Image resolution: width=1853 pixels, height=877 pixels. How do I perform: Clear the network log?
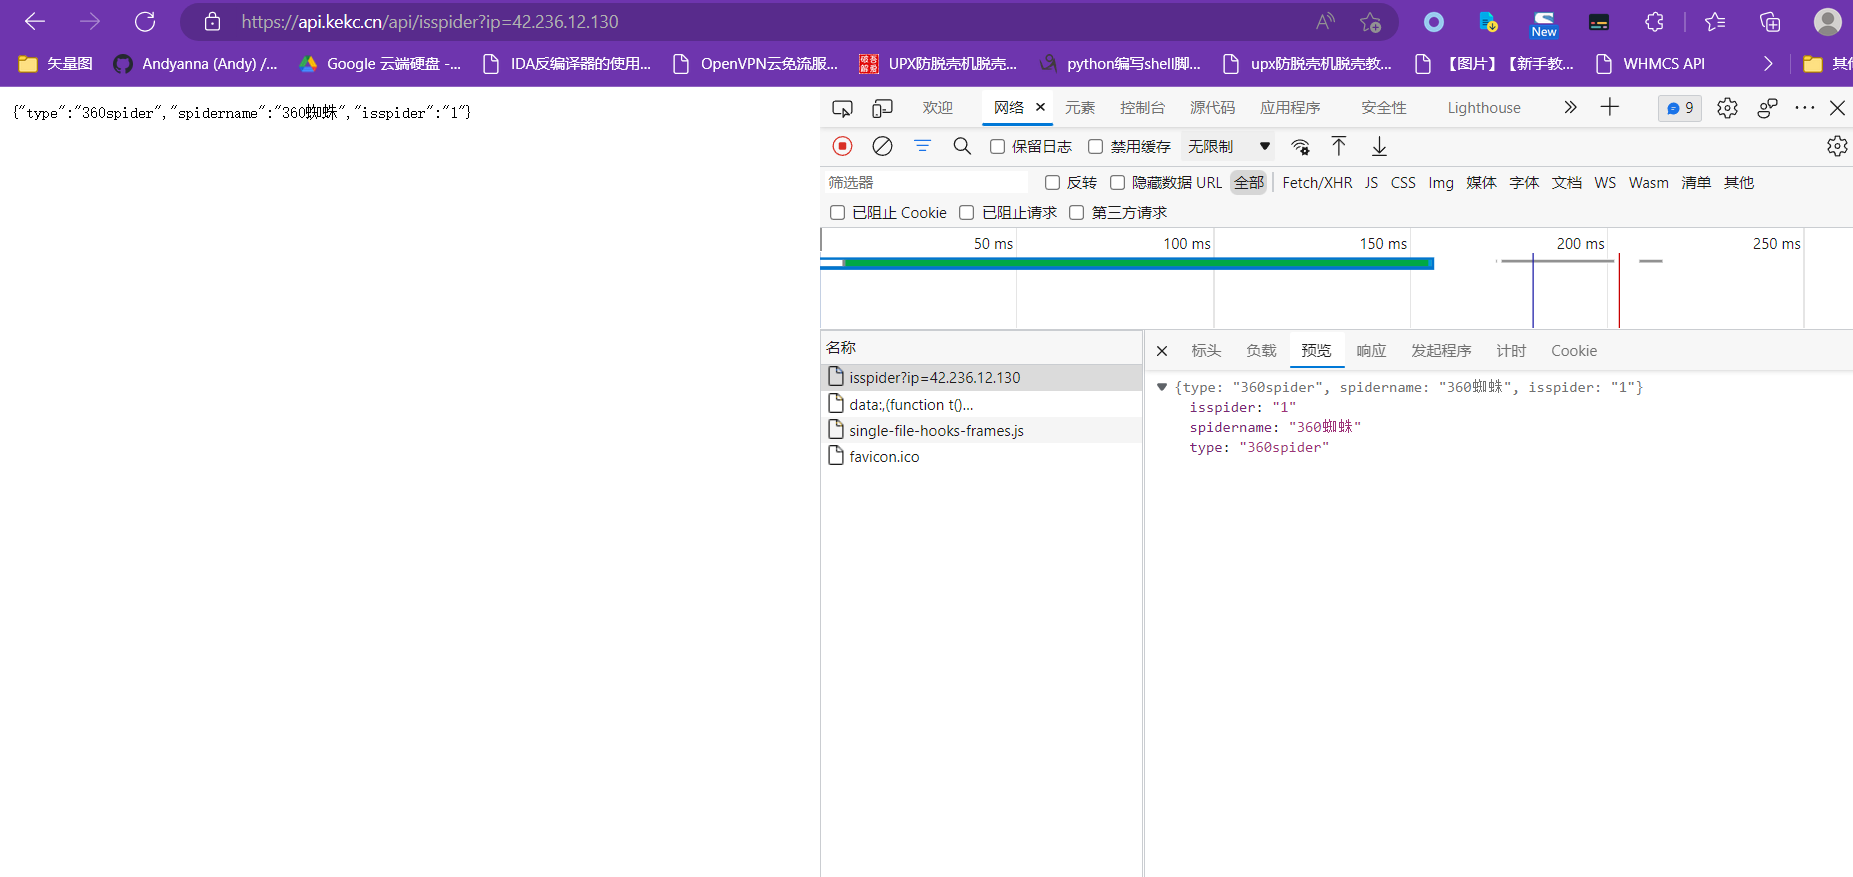[882, 146]
